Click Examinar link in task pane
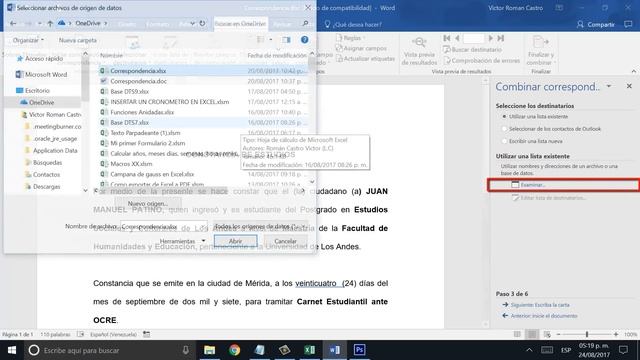640x360 pixels. pos(529,185)
